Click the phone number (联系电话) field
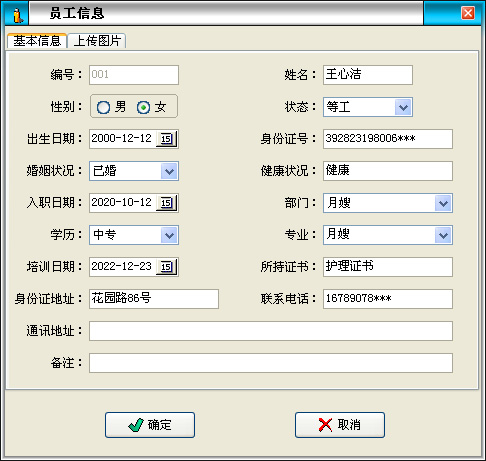 coord(388,299)
